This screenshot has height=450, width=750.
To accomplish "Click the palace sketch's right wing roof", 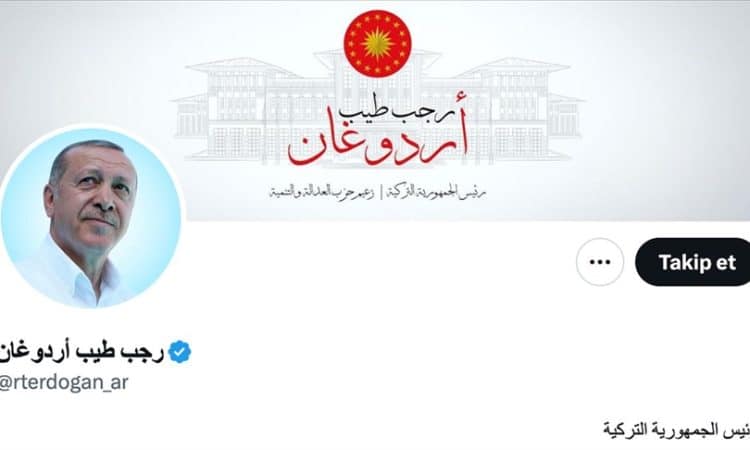I will coord(513,67).
